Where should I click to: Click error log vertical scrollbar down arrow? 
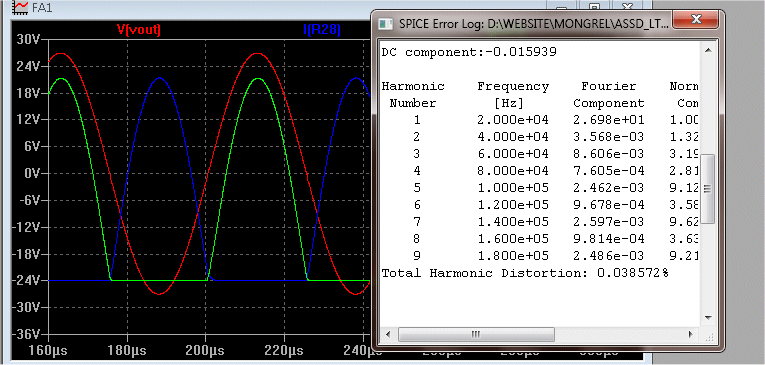(x=708, y=317)
